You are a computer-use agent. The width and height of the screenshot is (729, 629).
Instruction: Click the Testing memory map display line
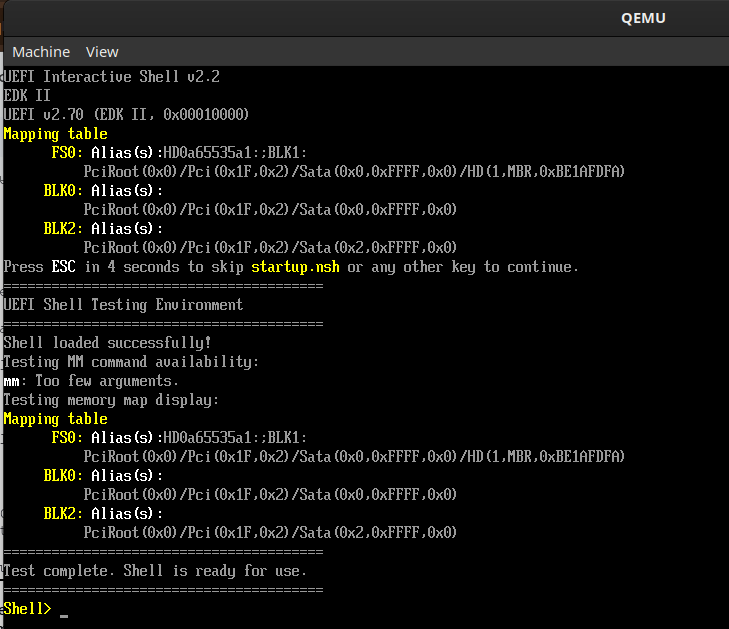click(x=111, y=400)
